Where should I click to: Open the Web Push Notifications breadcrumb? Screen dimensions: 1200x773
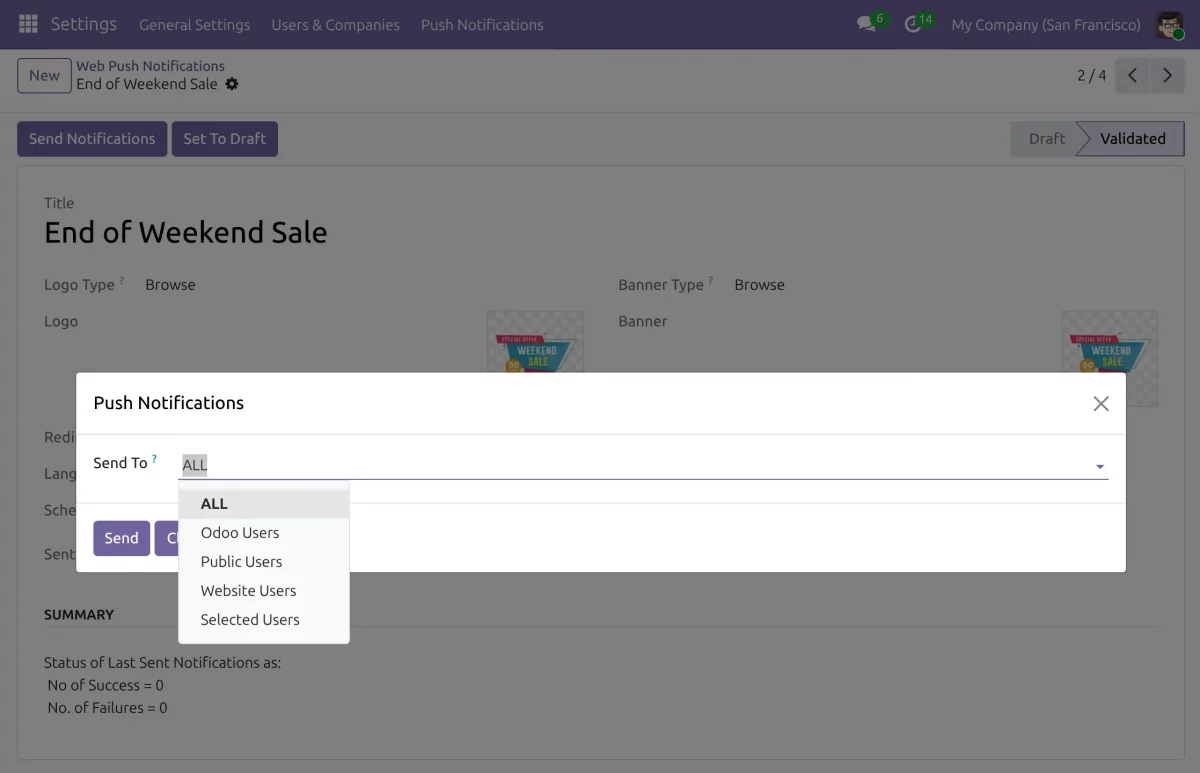(x=150, y=66)
